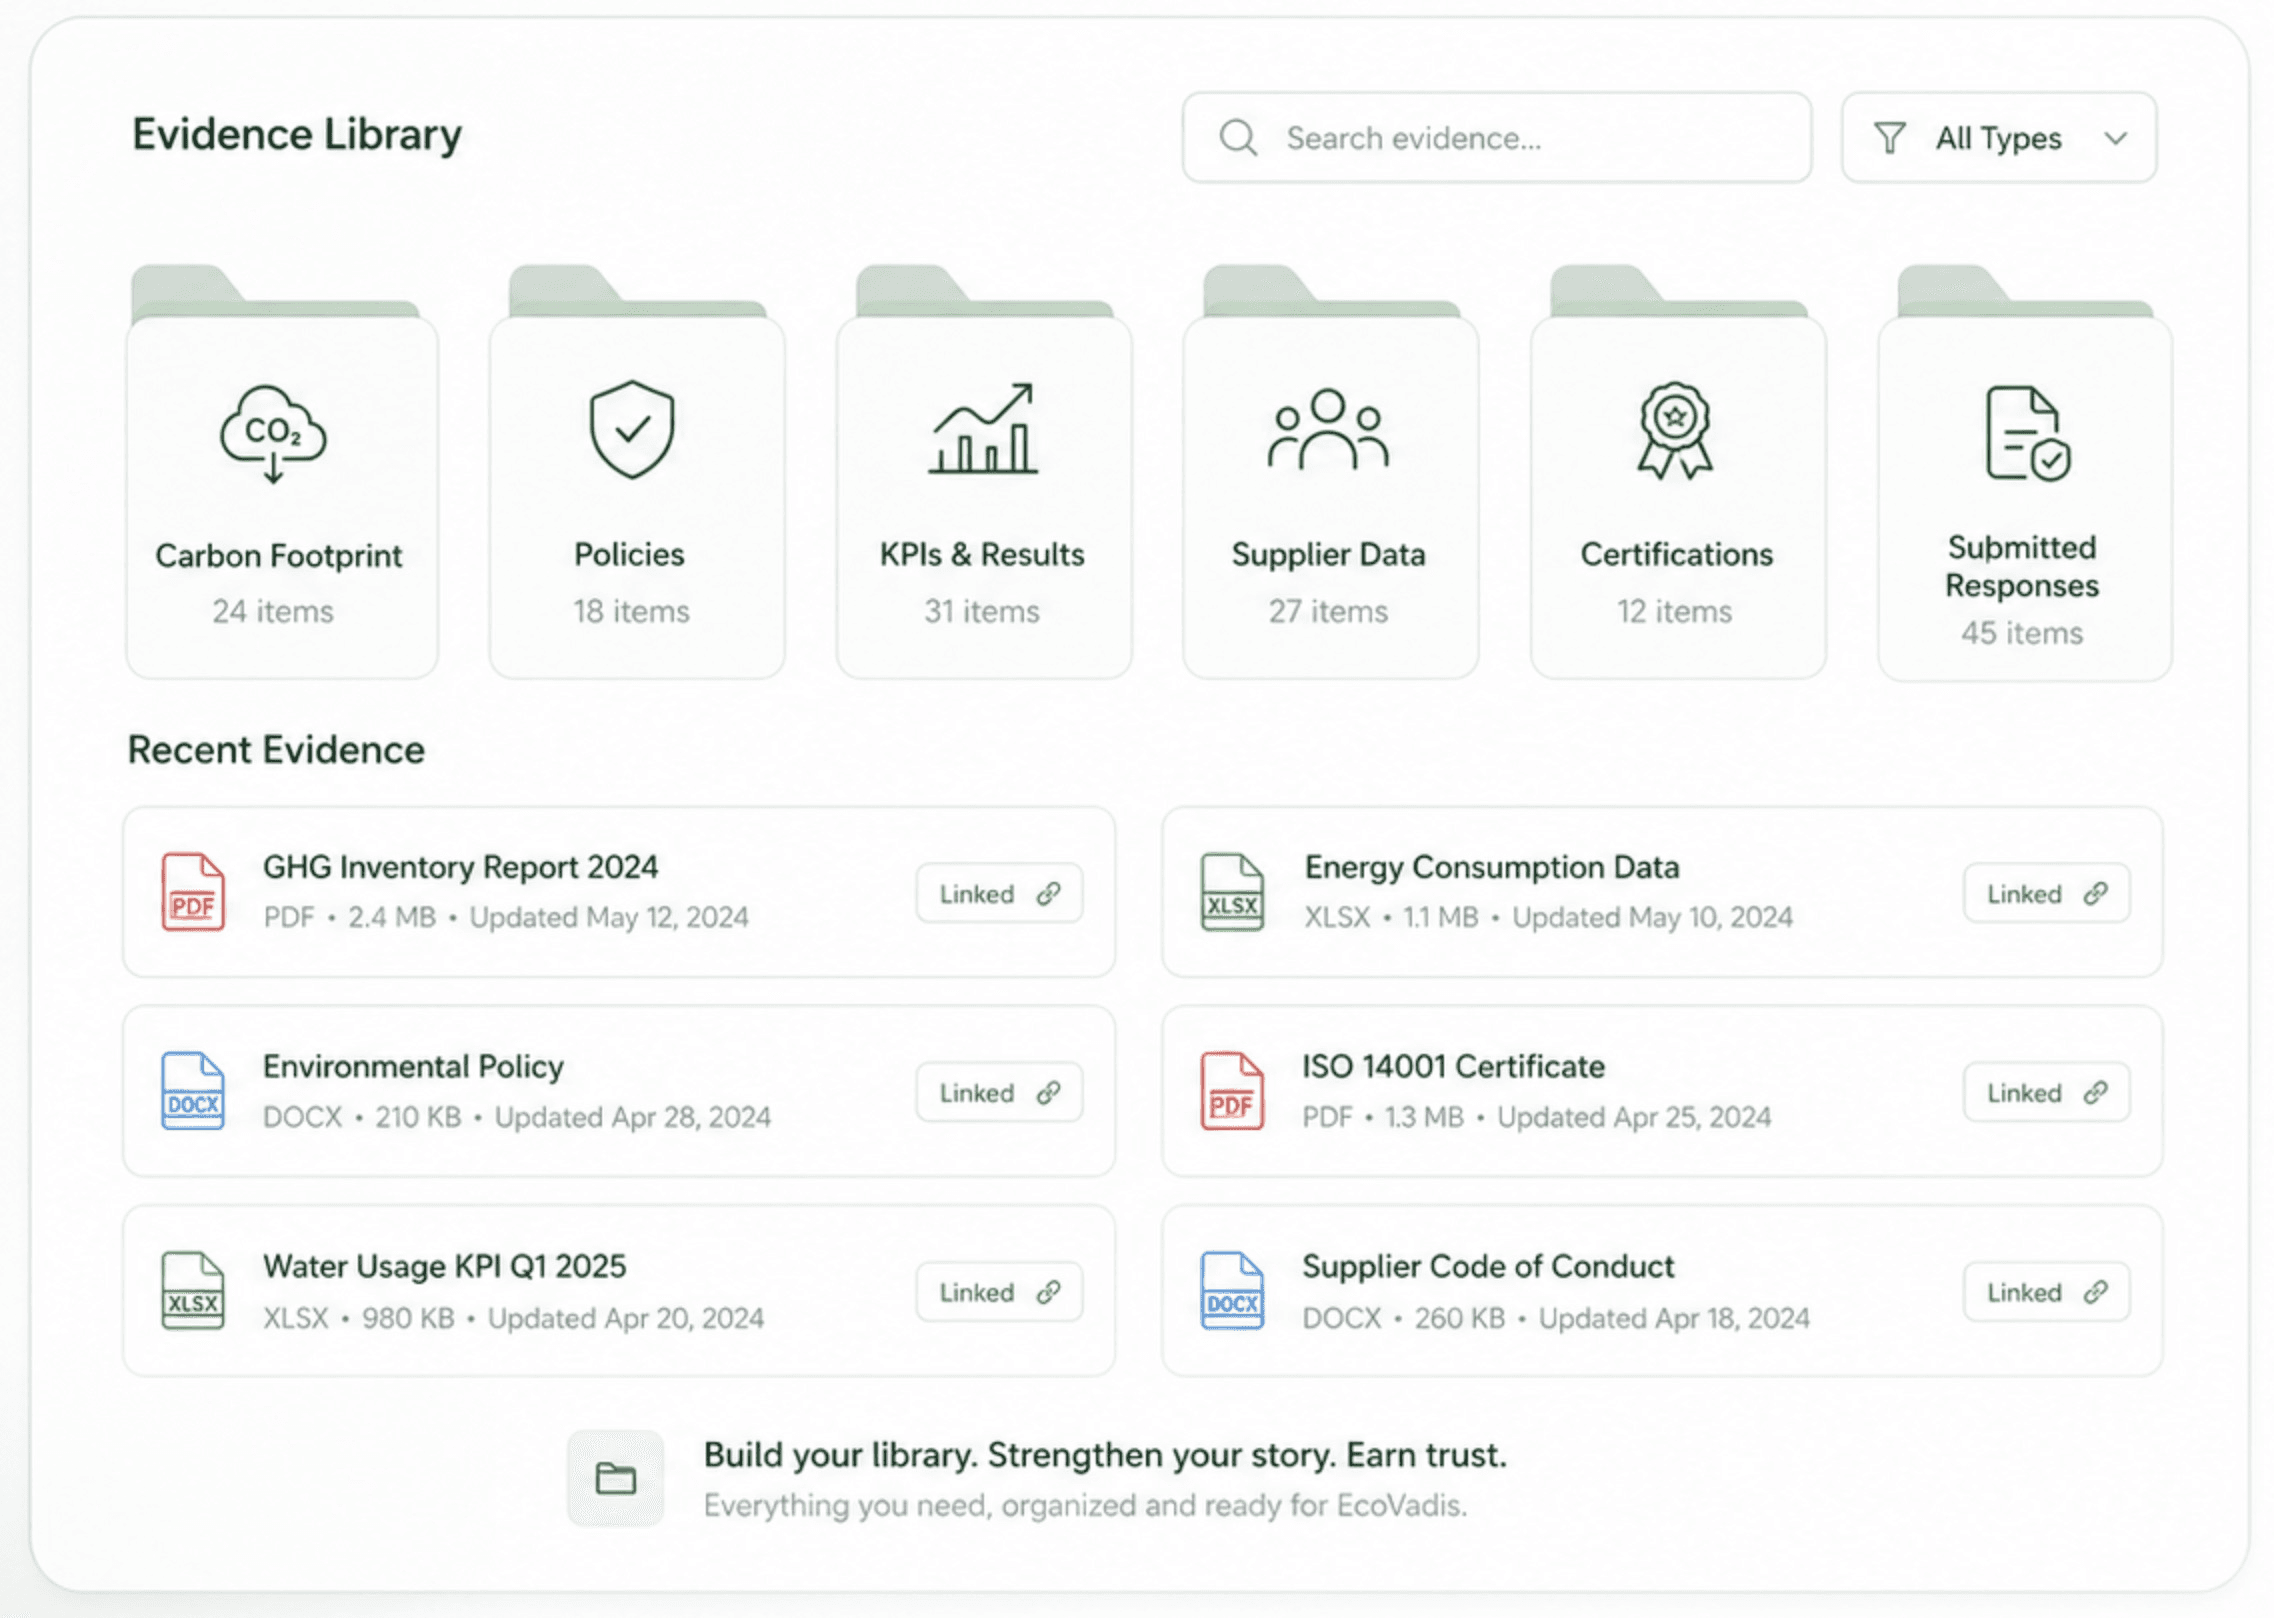The width and height of the screenshot is (2274, 1618).
Task: Open the All Types filter dropdown
Action: point(1999,138)
